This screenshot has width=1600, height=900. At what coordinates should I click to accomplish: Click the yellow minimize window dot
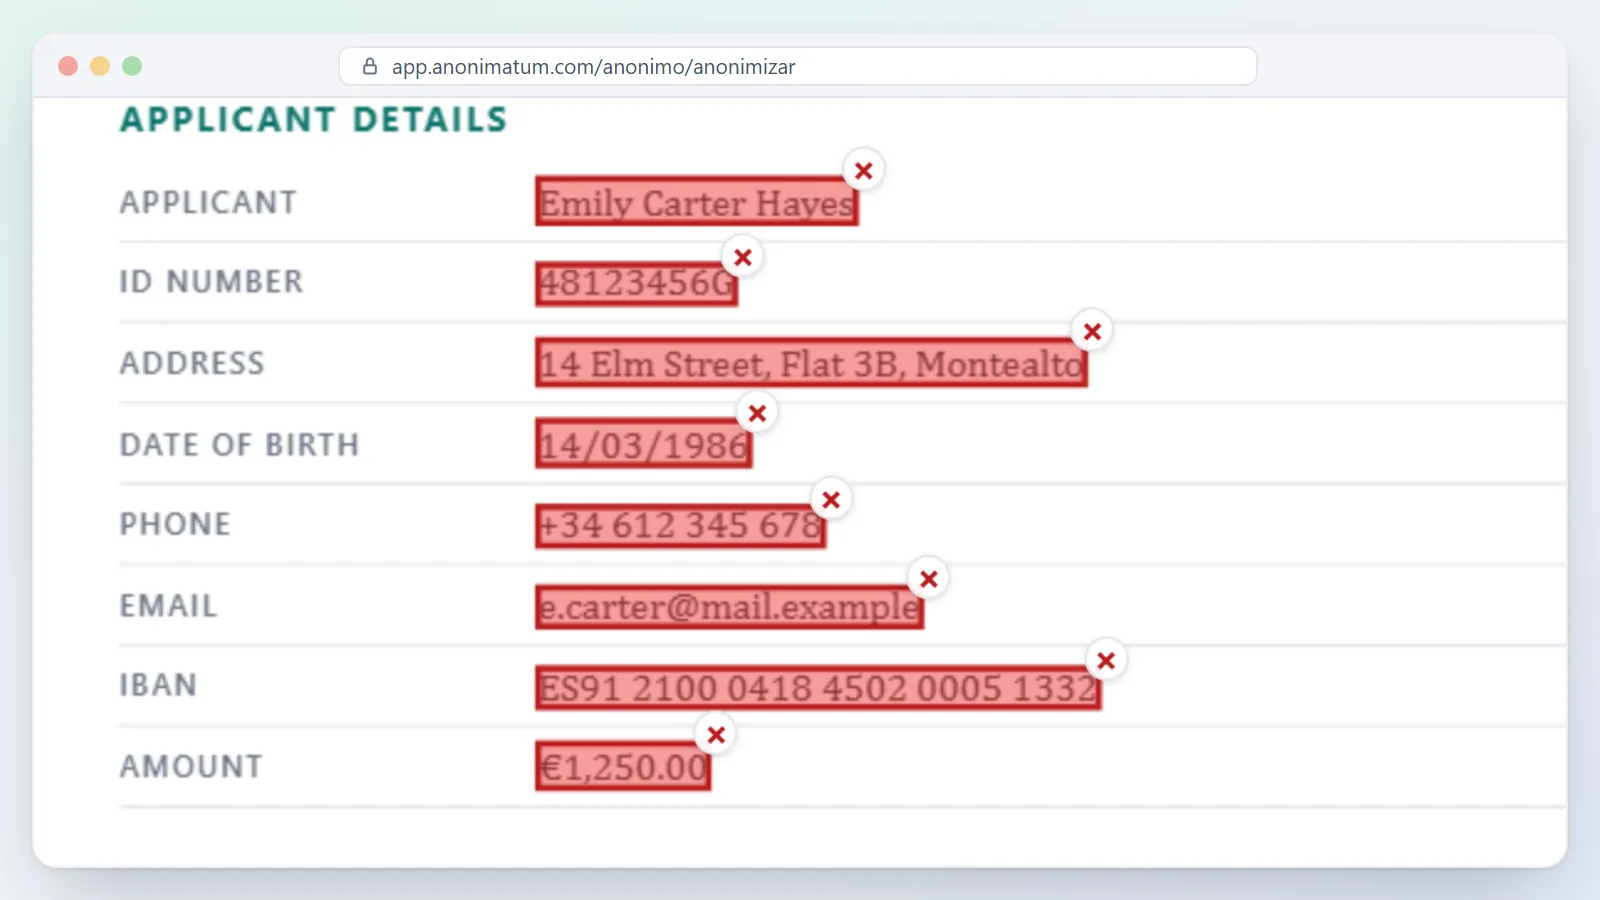pyautogui.click(x=100, y=66)
